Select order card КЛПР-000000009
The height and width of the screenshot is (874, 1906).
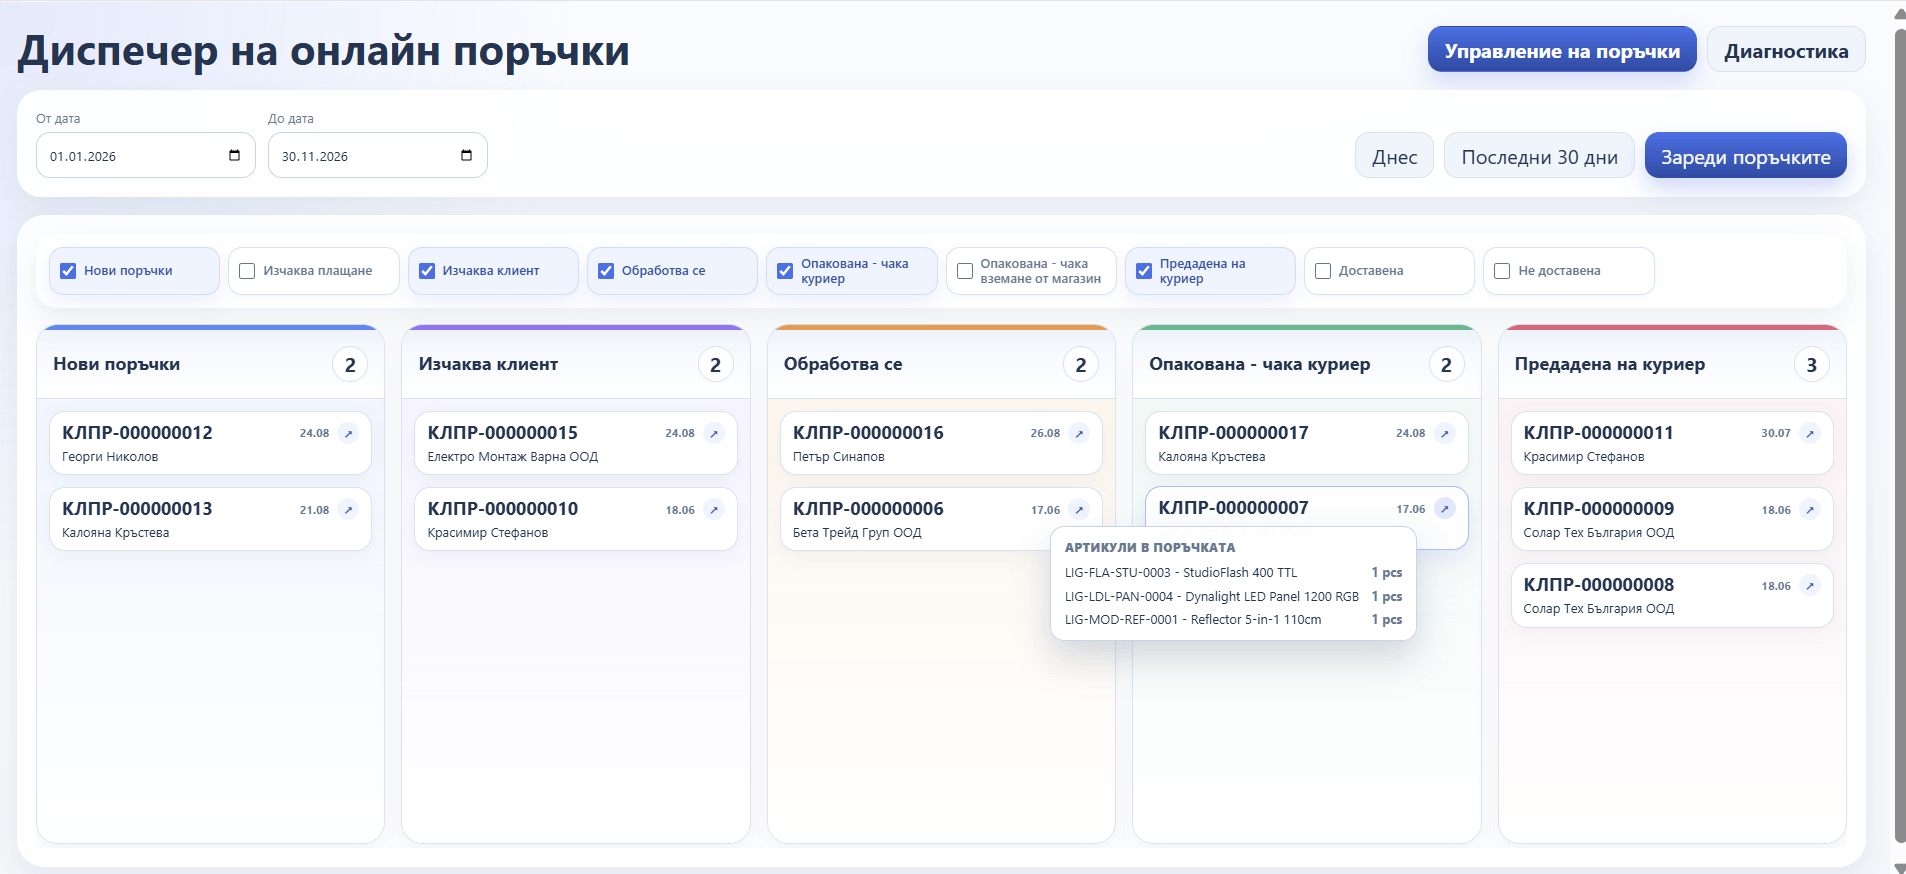click(1672, 519)
